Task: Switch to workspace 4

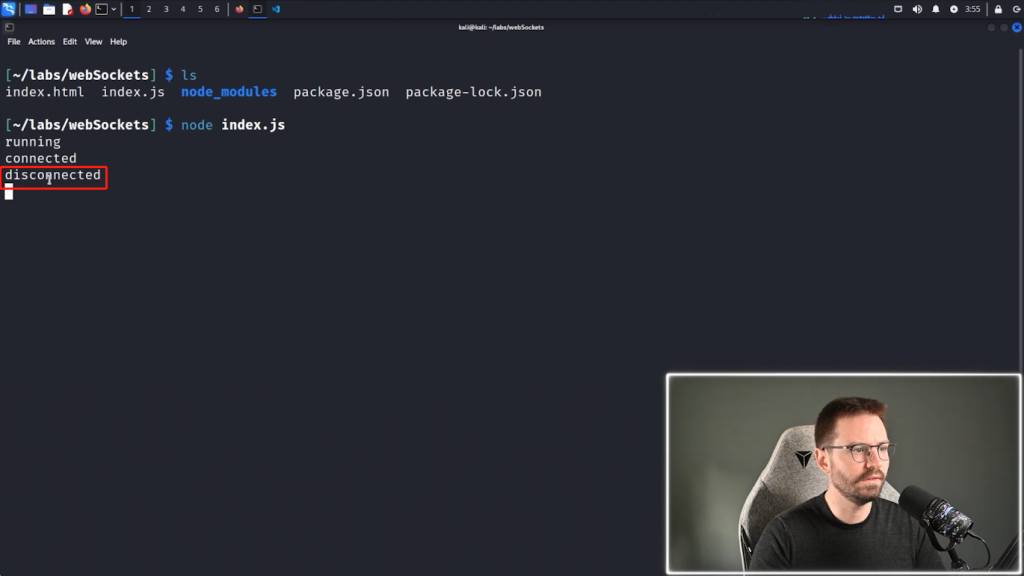Action: (x=183, y=9)
